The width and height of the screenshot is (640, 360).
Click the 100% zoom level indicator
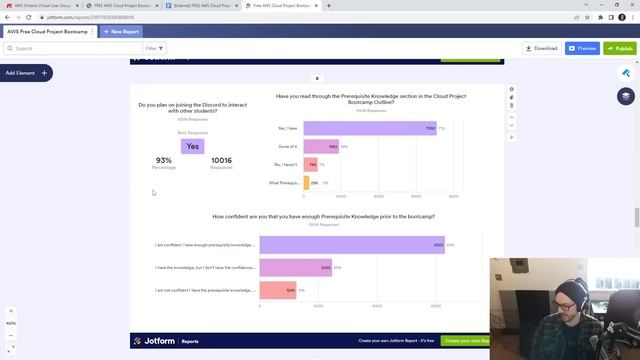coord(11,323)
